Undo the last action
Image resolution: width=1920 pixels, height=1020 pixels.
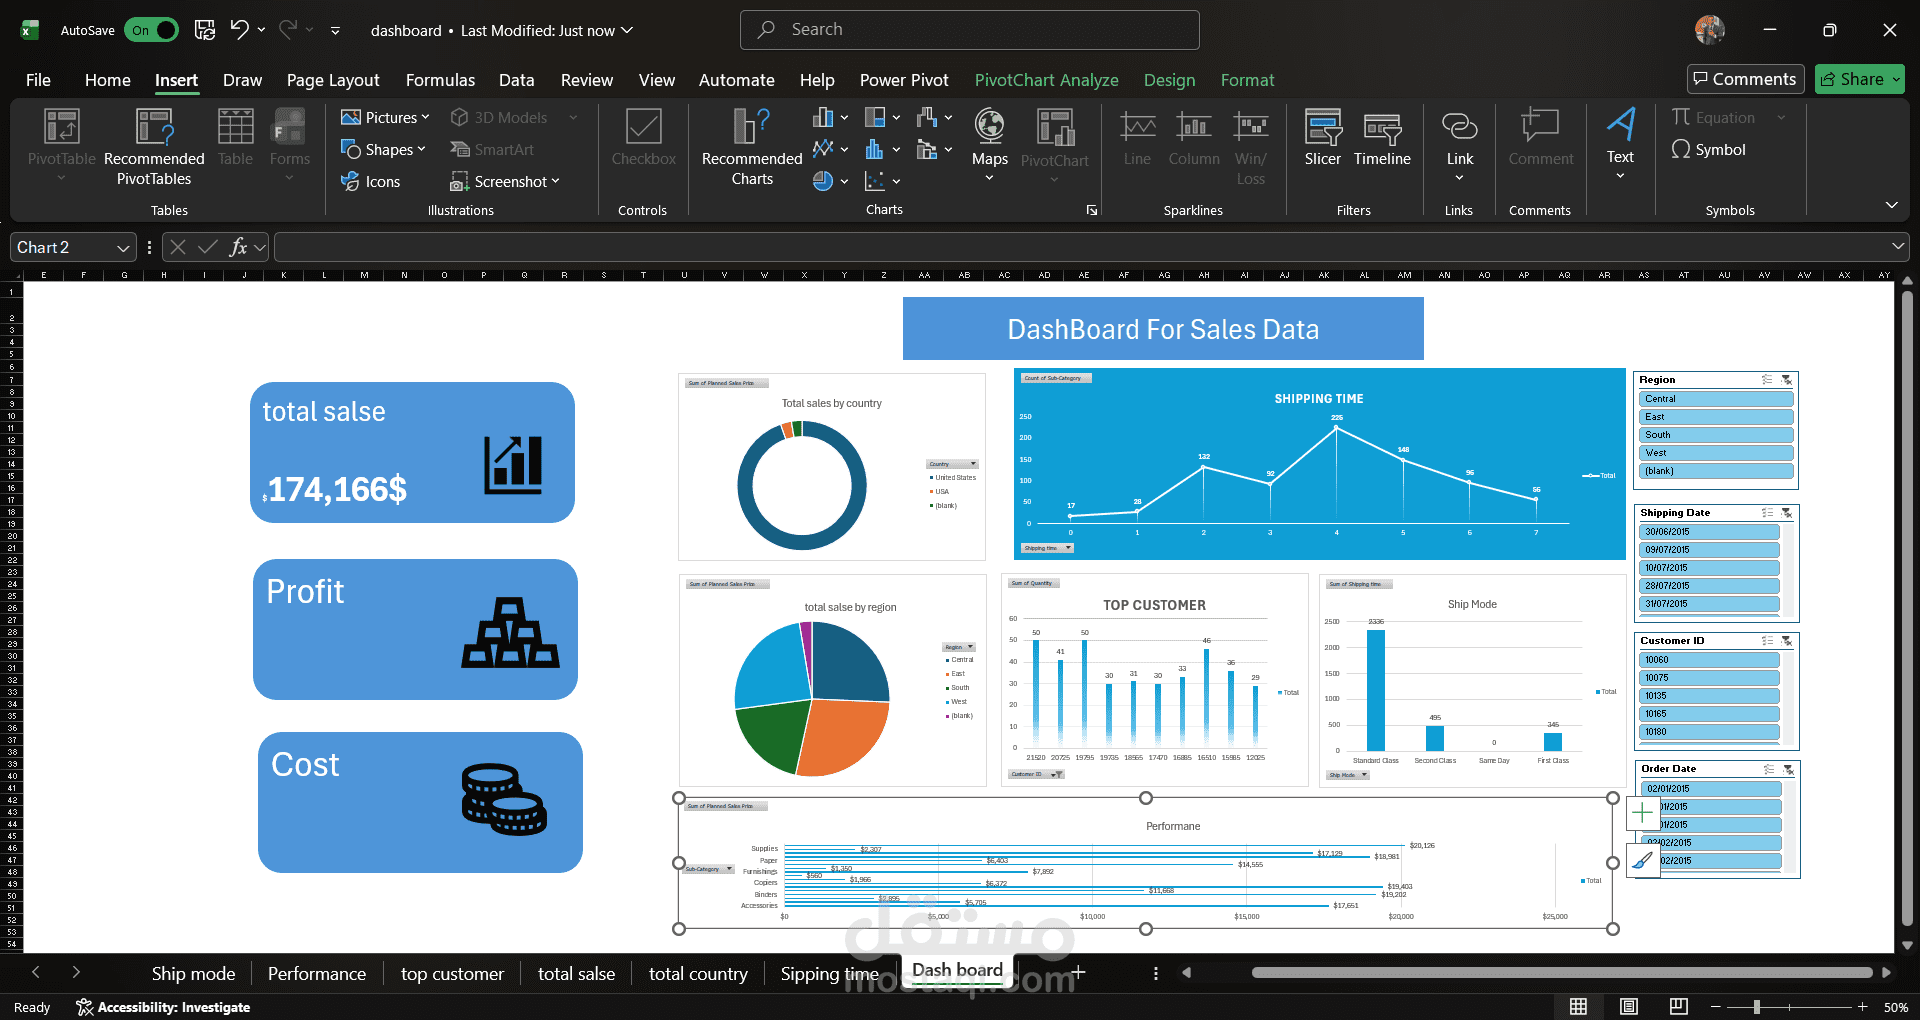tap(239, 30)
